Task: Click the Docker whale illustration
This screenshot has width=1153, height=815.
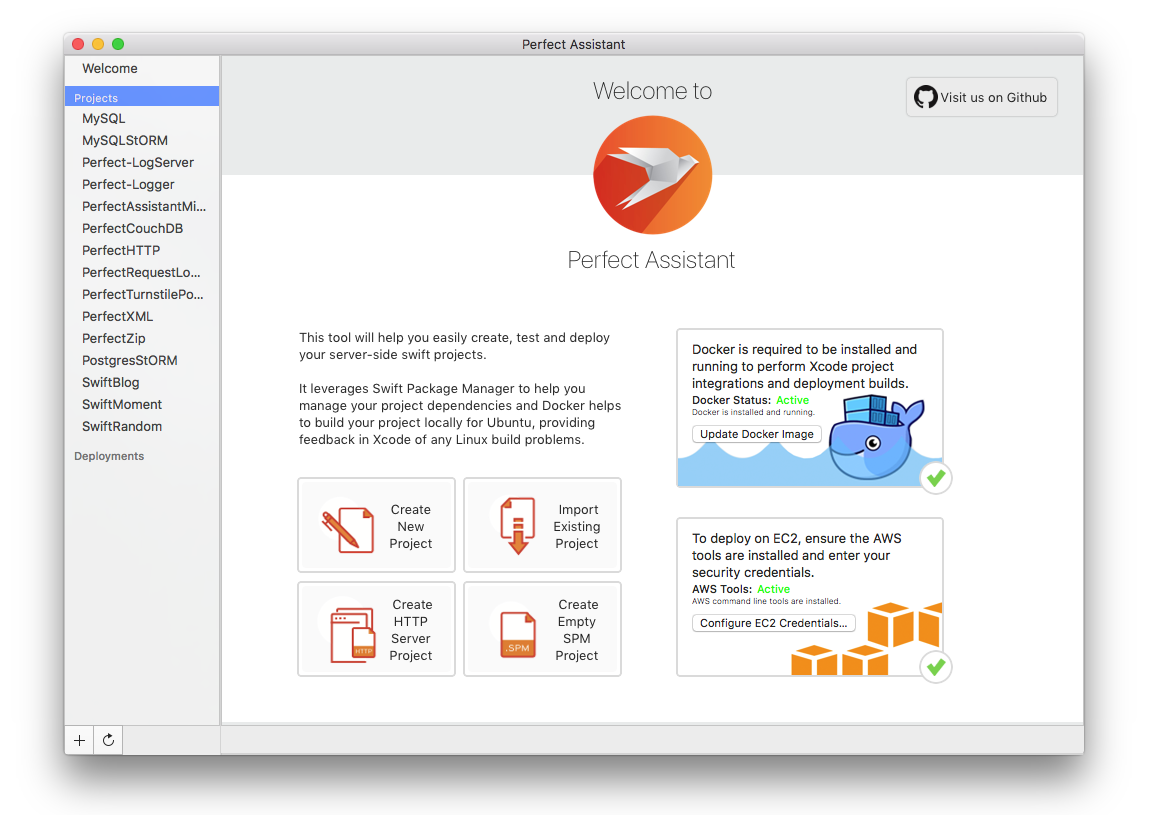Action: [876, 437]
